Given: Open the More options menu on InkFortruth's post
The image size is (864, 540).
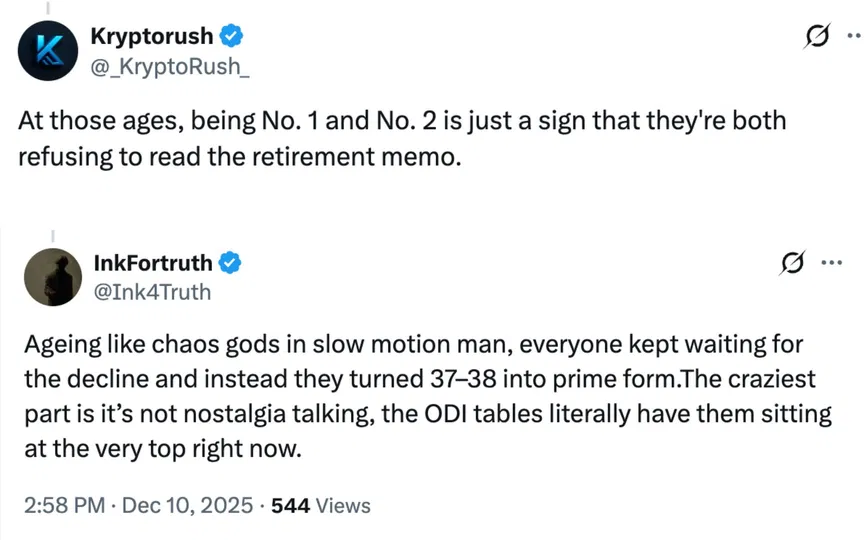Looking at the screenshot, I should pyautogui.click(x=831, y=264).
